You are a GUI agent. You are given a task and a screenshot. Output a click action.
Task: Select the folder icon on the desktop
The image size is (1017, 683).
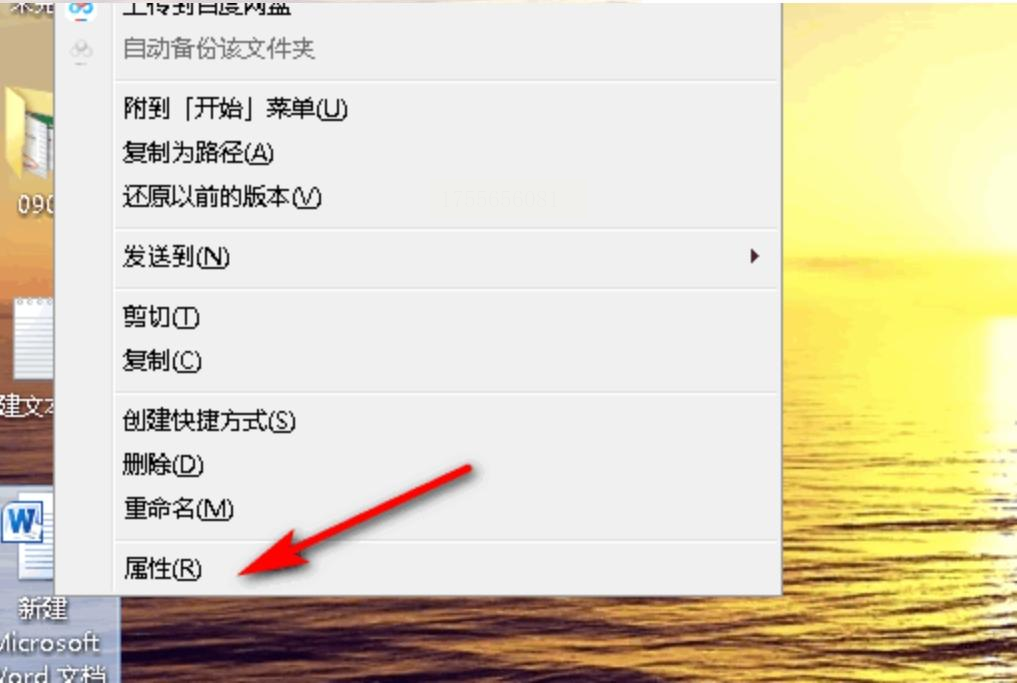(x=29, y=133)
